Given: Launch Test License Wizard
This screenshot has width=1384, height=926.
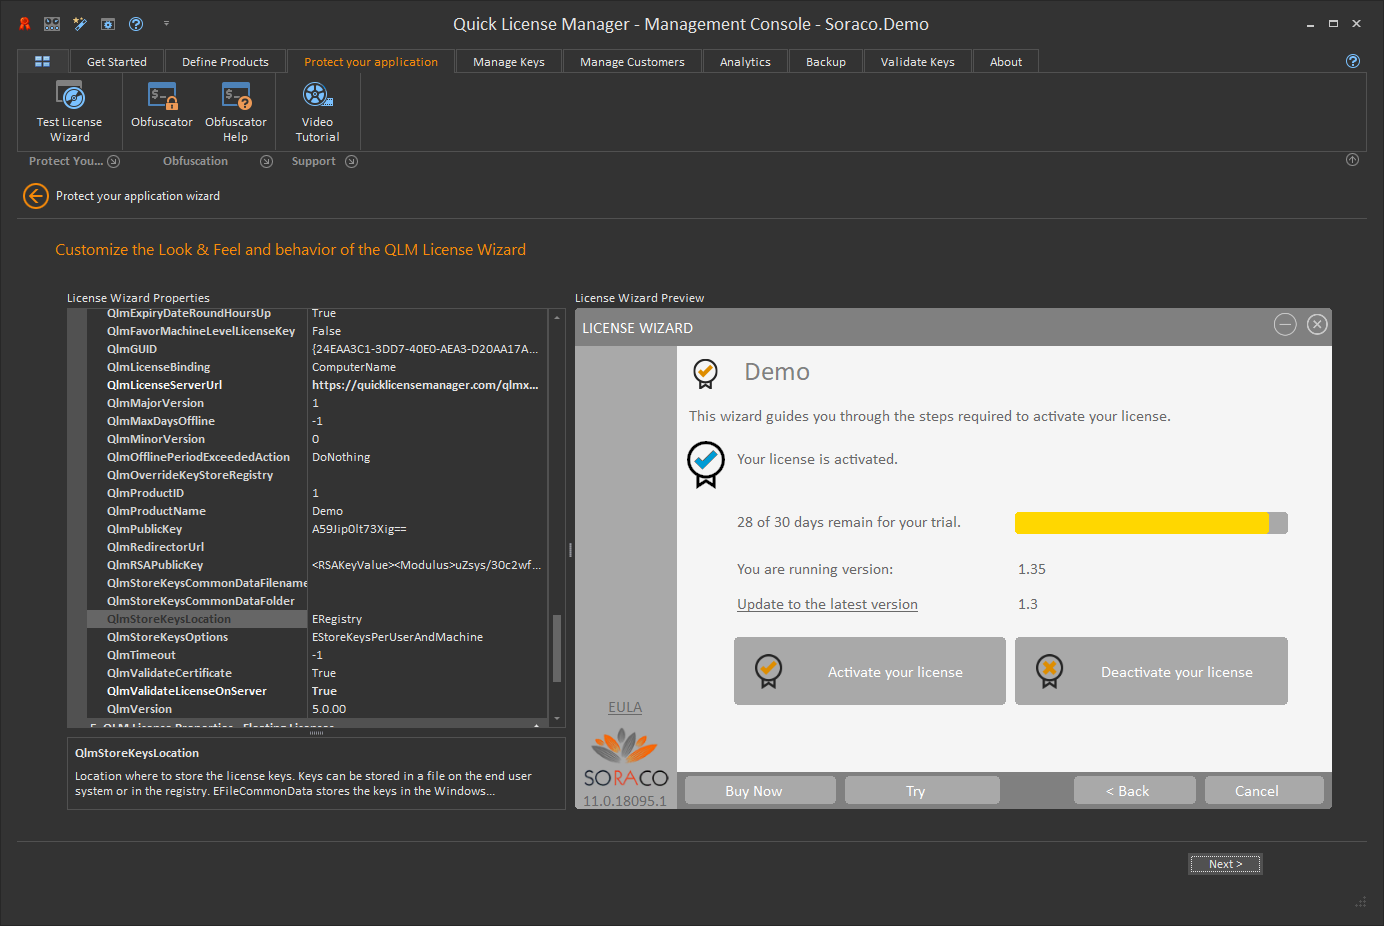Looking at the screenshot, I should [69, 111].
